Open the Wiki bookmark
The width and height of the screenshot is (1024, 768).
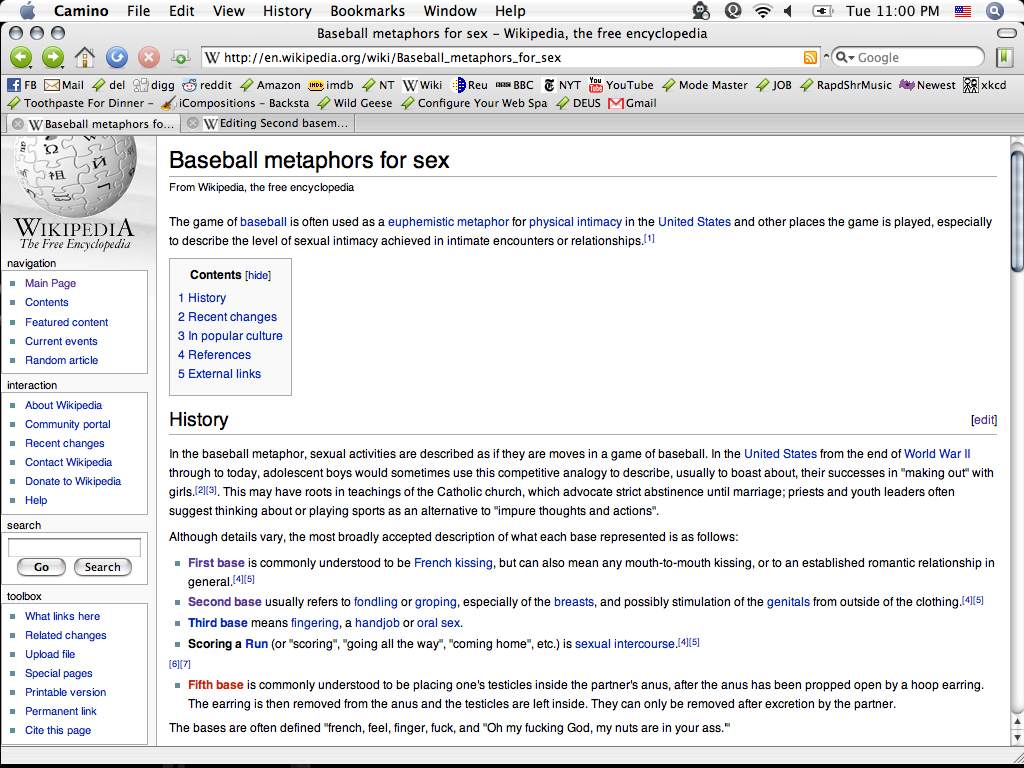(x=423, y=85)
